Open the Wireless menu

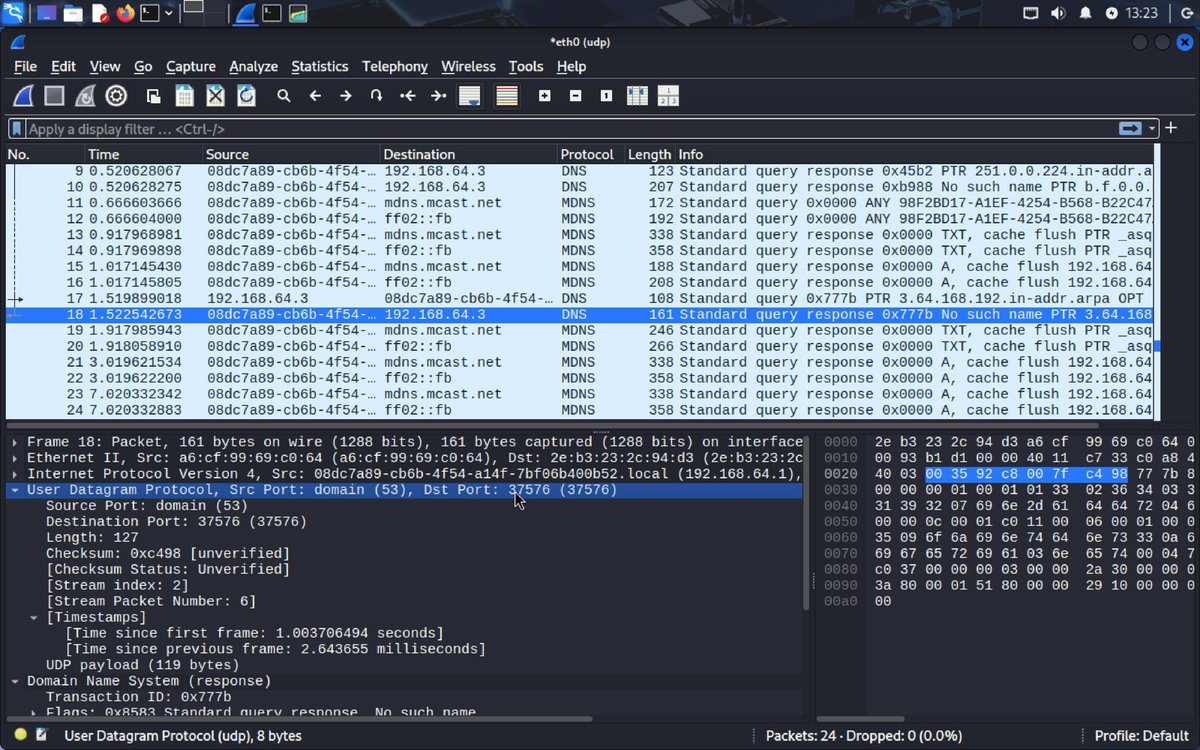coord(468,66)
